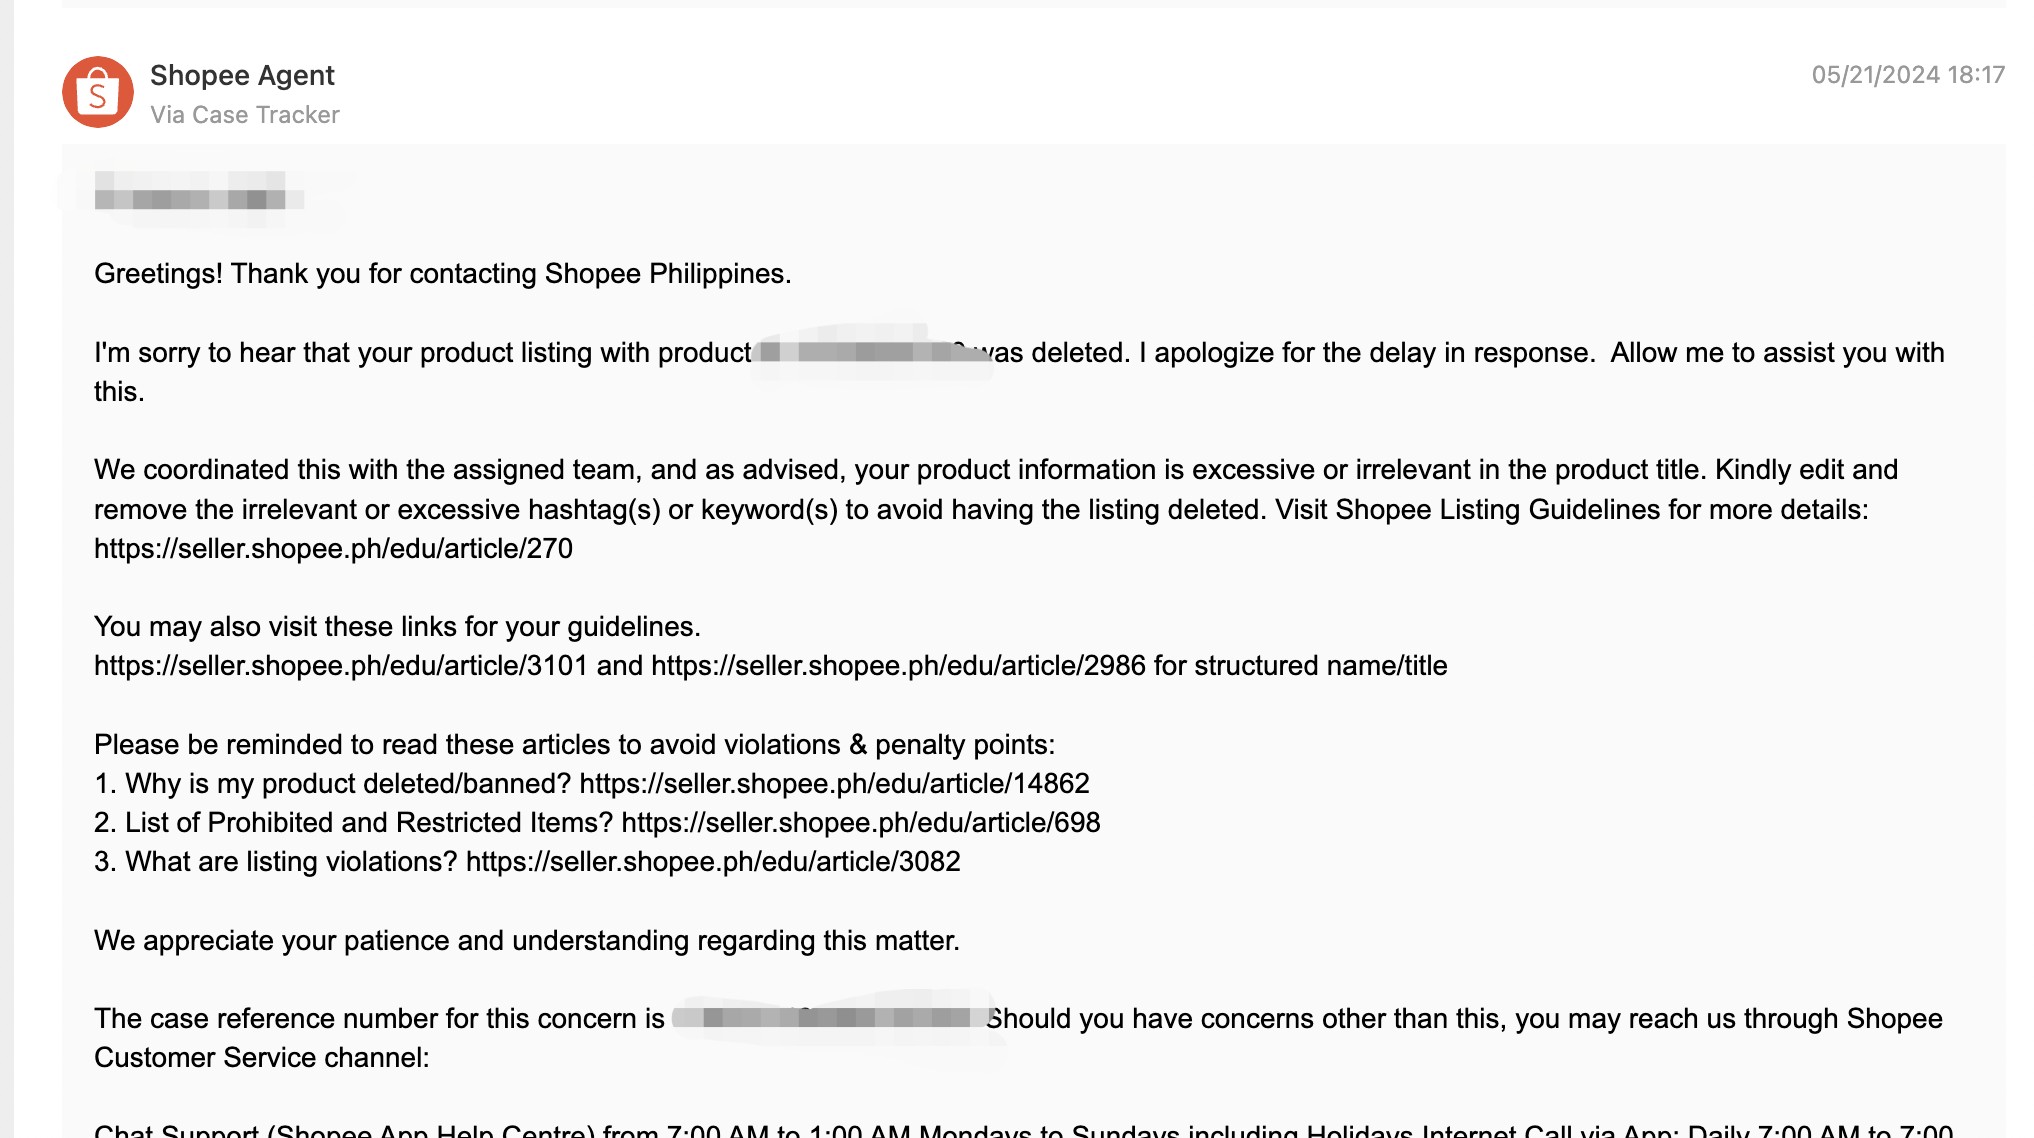The image size is (2034, 1138).
Task: Click the Via Case Tracker label
Action: click(x=245, y=115)
